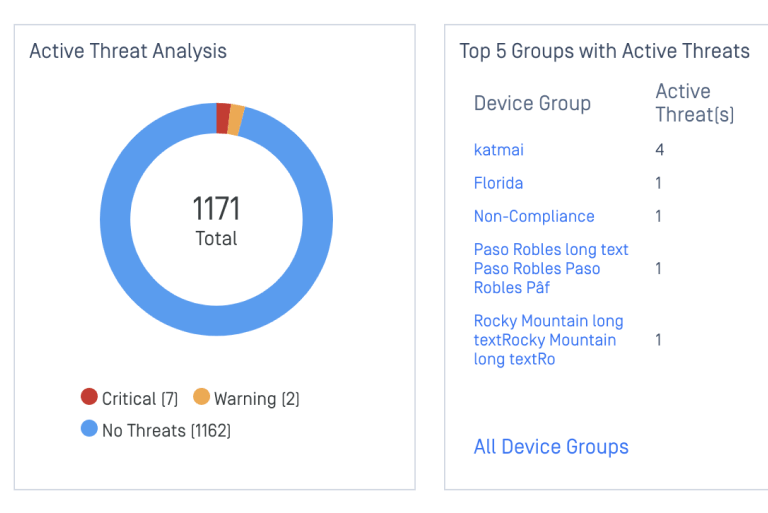The image size is (768, 513).
Task: Toggle the No Threats (1162) legend label
Action: click(x=166, y=430)
